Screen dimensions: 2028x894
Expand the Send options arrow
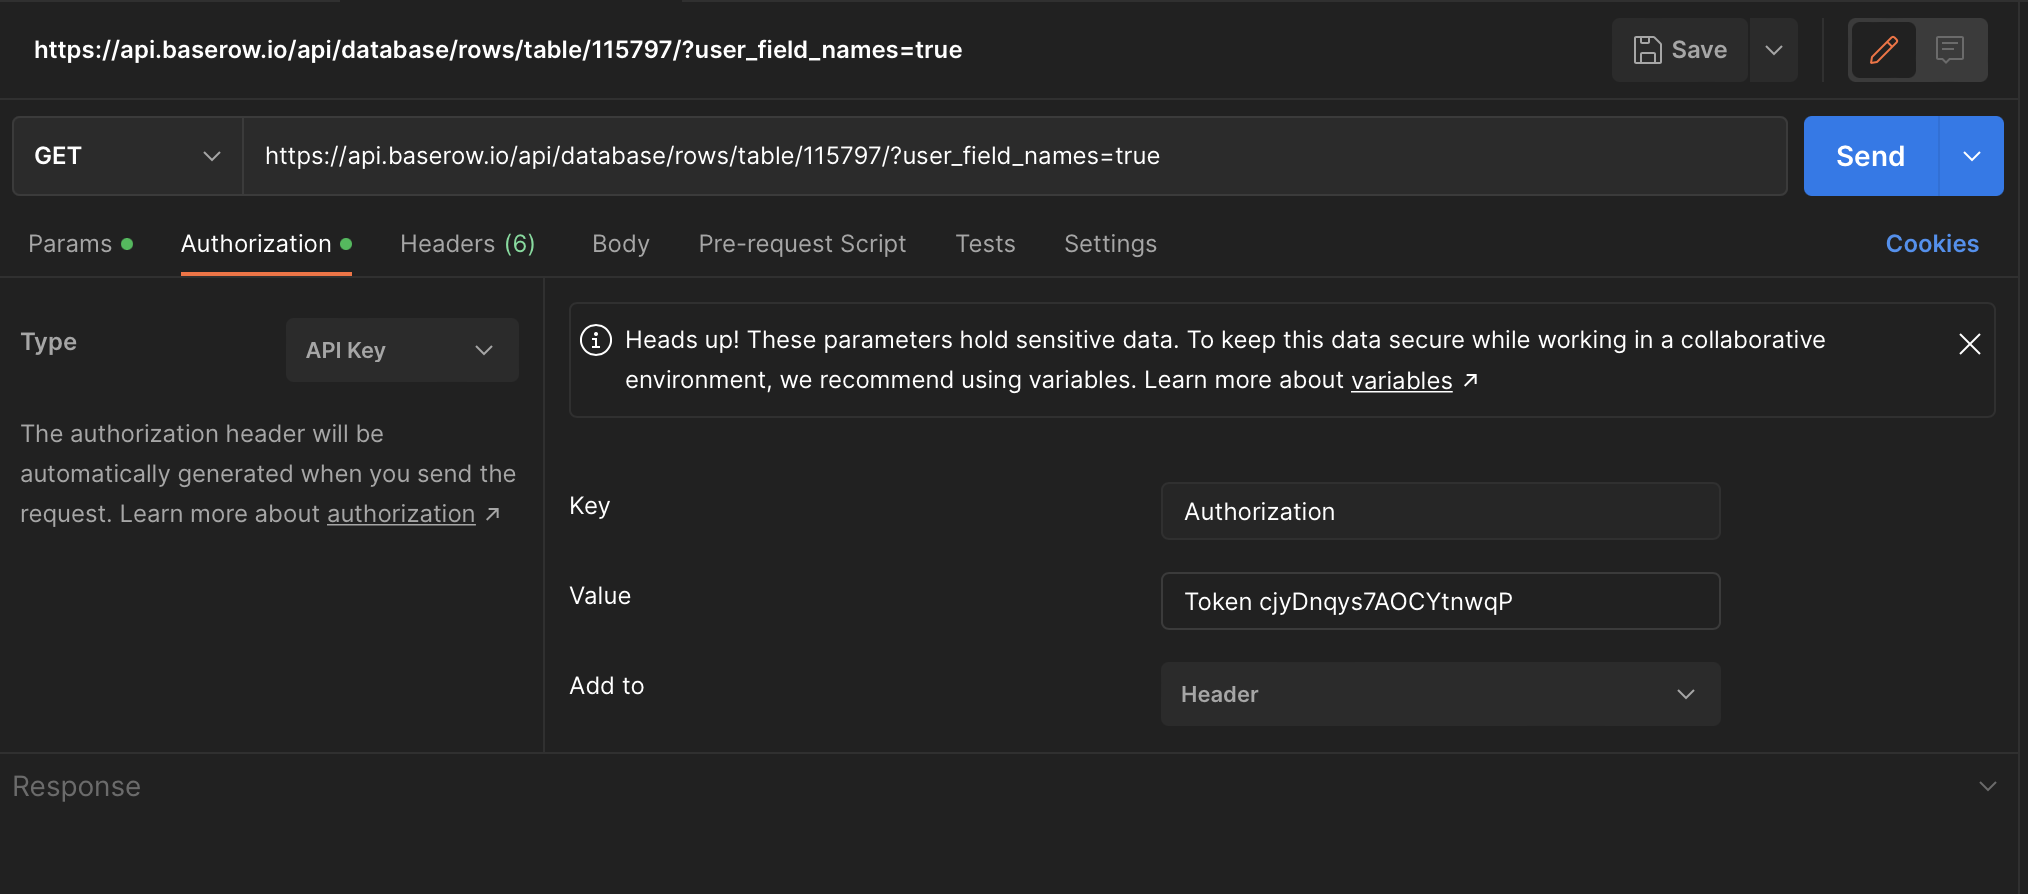pos(1971,156)
